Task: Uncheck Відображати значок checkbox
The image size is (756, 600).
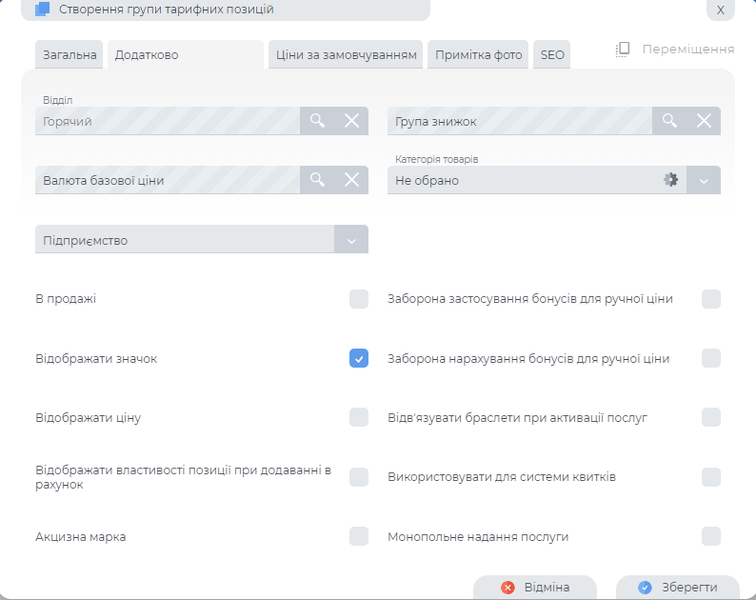Action: 359,358
